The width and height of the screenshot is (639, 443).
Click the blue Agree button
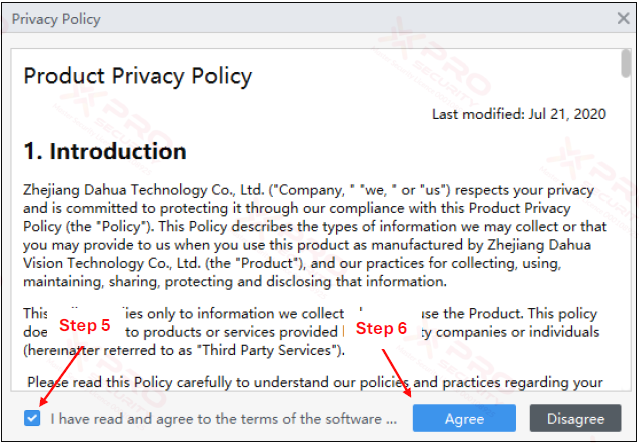pyautogui.click(x=464, y=418)
